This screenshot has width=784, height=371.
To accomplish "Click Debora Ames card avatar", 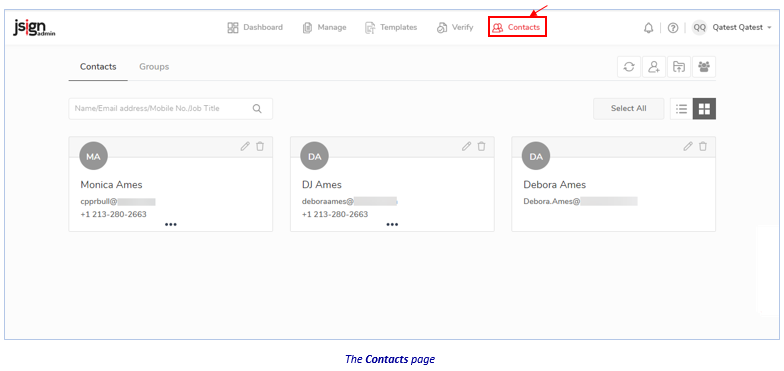I will (x=536, y=156).
